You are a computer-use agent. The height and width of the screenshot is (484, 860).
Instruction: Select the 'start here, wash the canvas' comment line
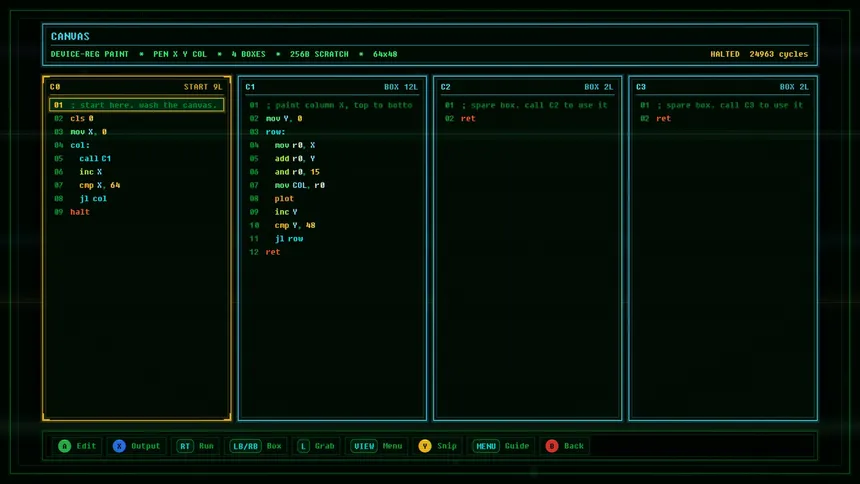137,105
